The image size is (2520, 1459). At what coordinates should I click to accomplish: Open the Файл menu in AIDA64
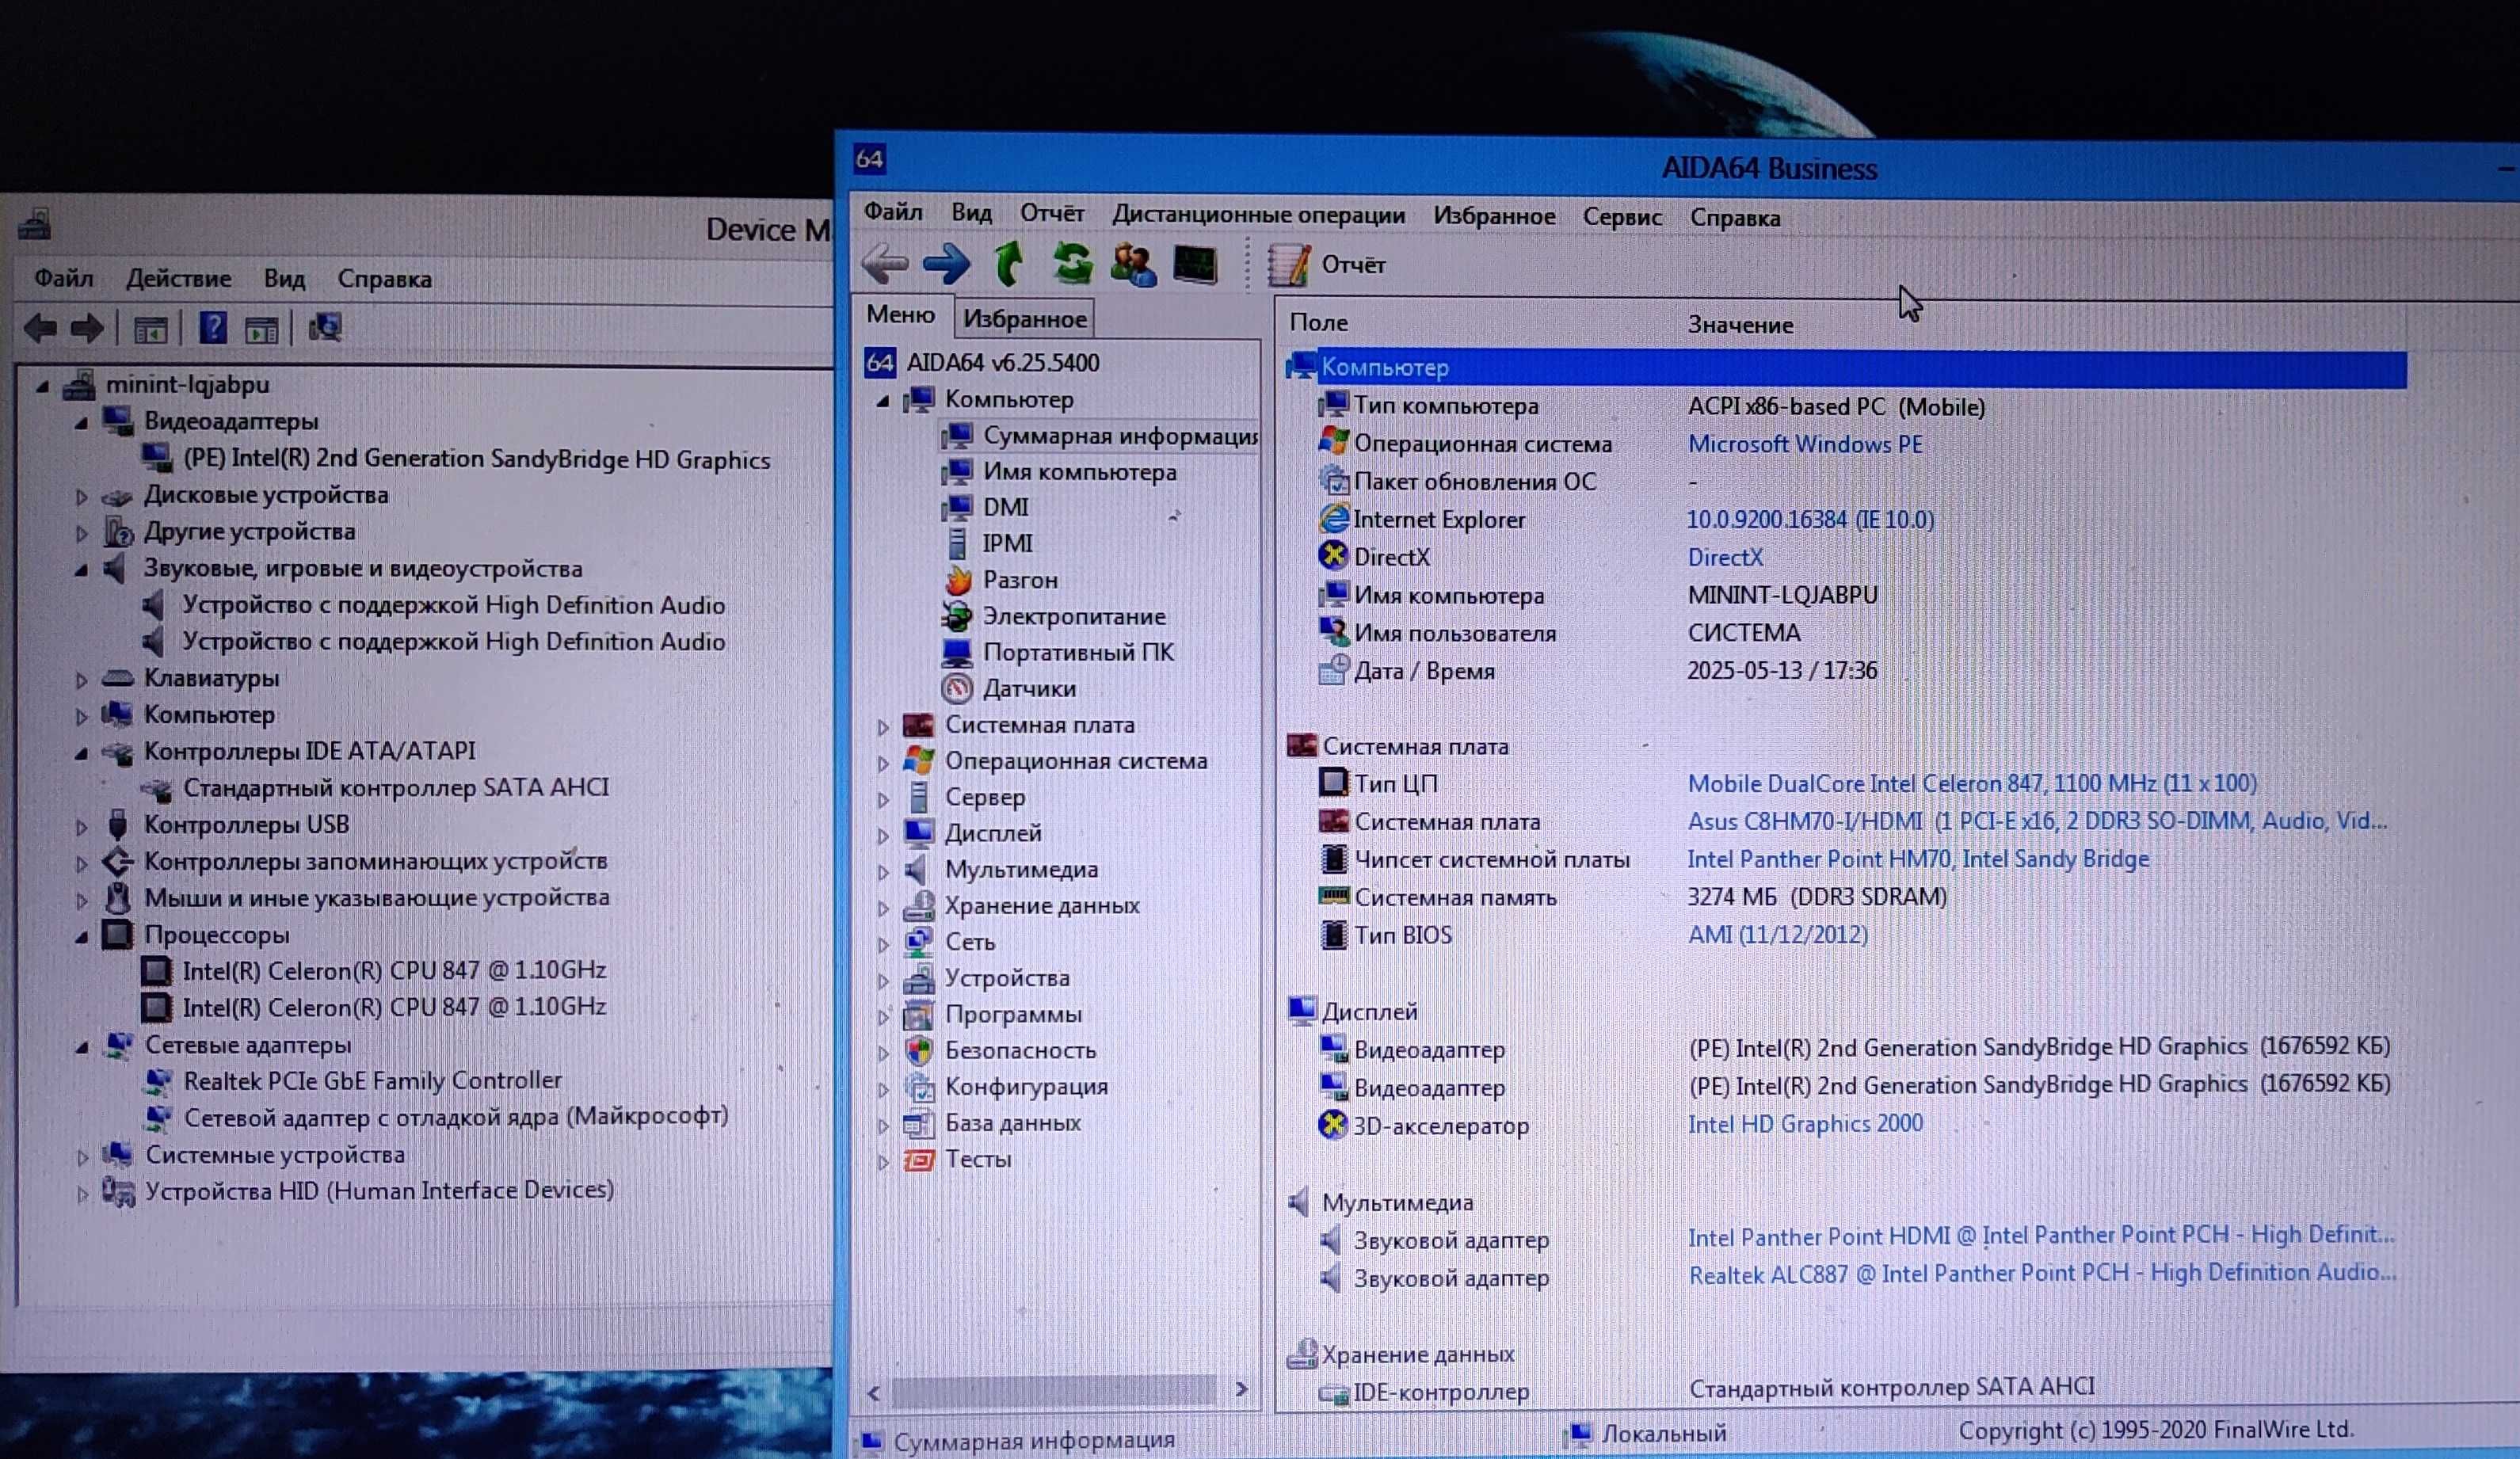click(893, 212)
